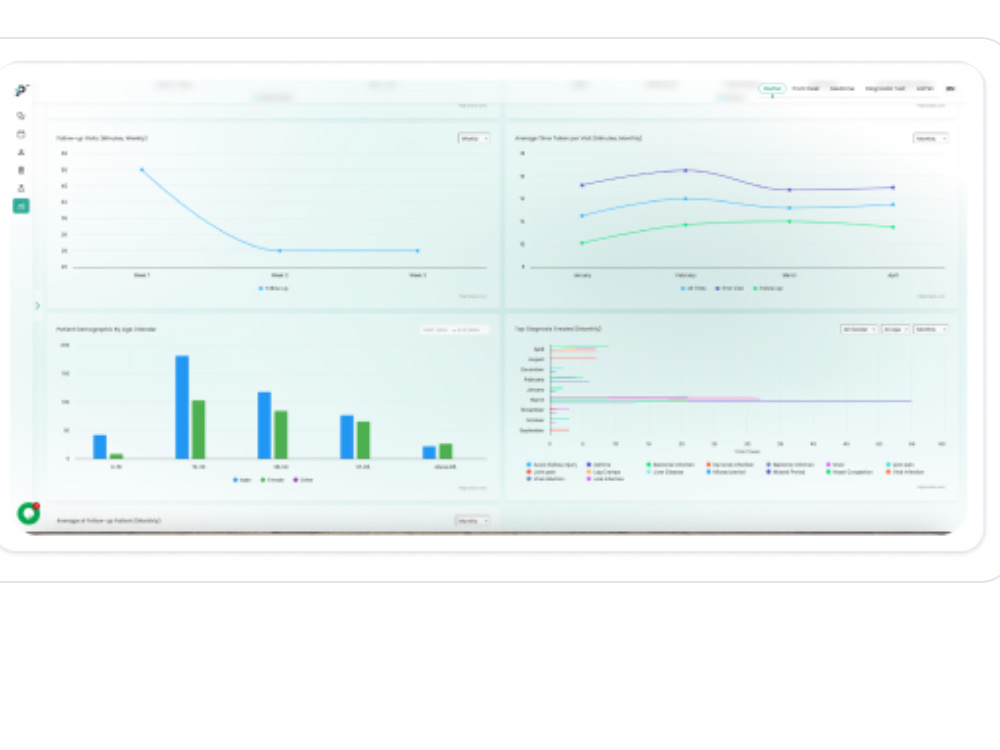1000x750 pixels.
Task: Open the Weekly dropdown on Follow-up Visits chart
Action: click(x=473, y=138)
